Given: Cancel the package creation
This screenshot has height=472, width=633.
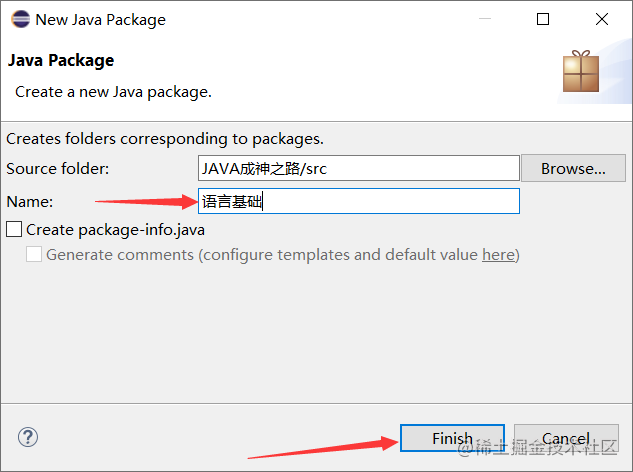Looking at the screenshot, I should (566, 438).
